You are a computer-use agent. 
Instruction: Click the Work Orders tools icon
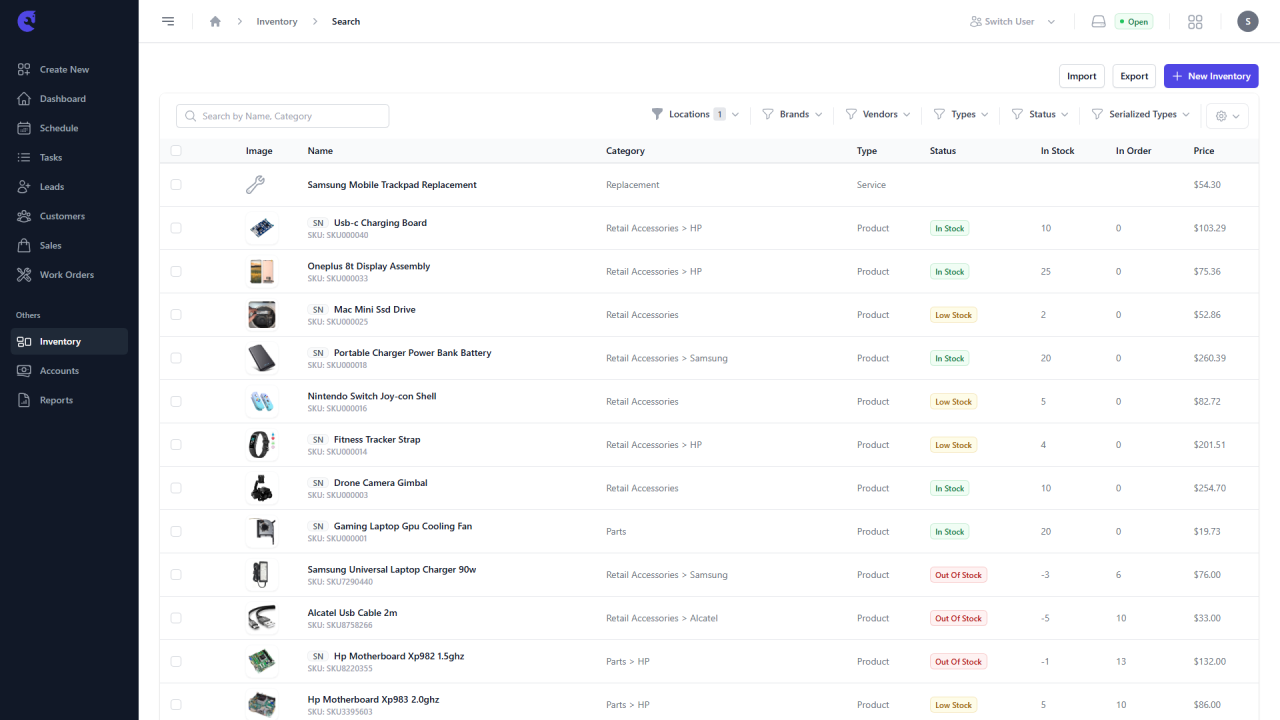(24, 274)
